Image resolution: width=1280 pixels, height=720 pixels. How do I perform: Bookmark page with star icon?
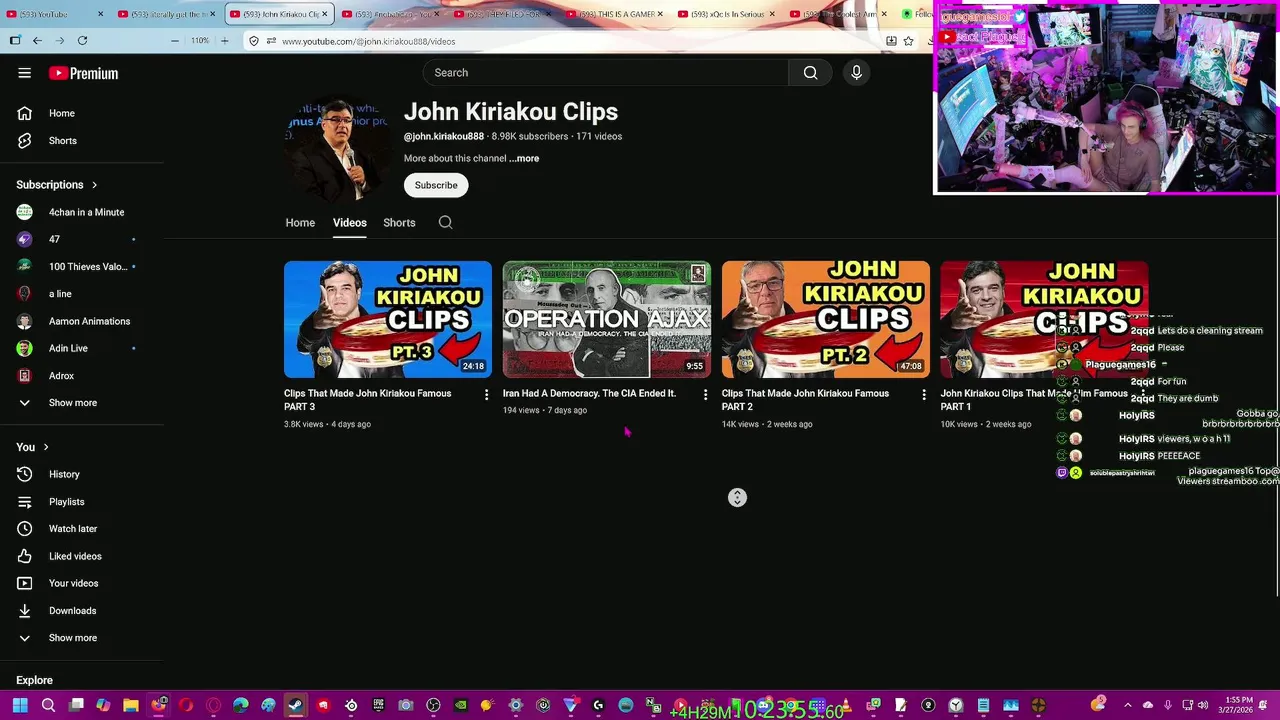point(908,41)
